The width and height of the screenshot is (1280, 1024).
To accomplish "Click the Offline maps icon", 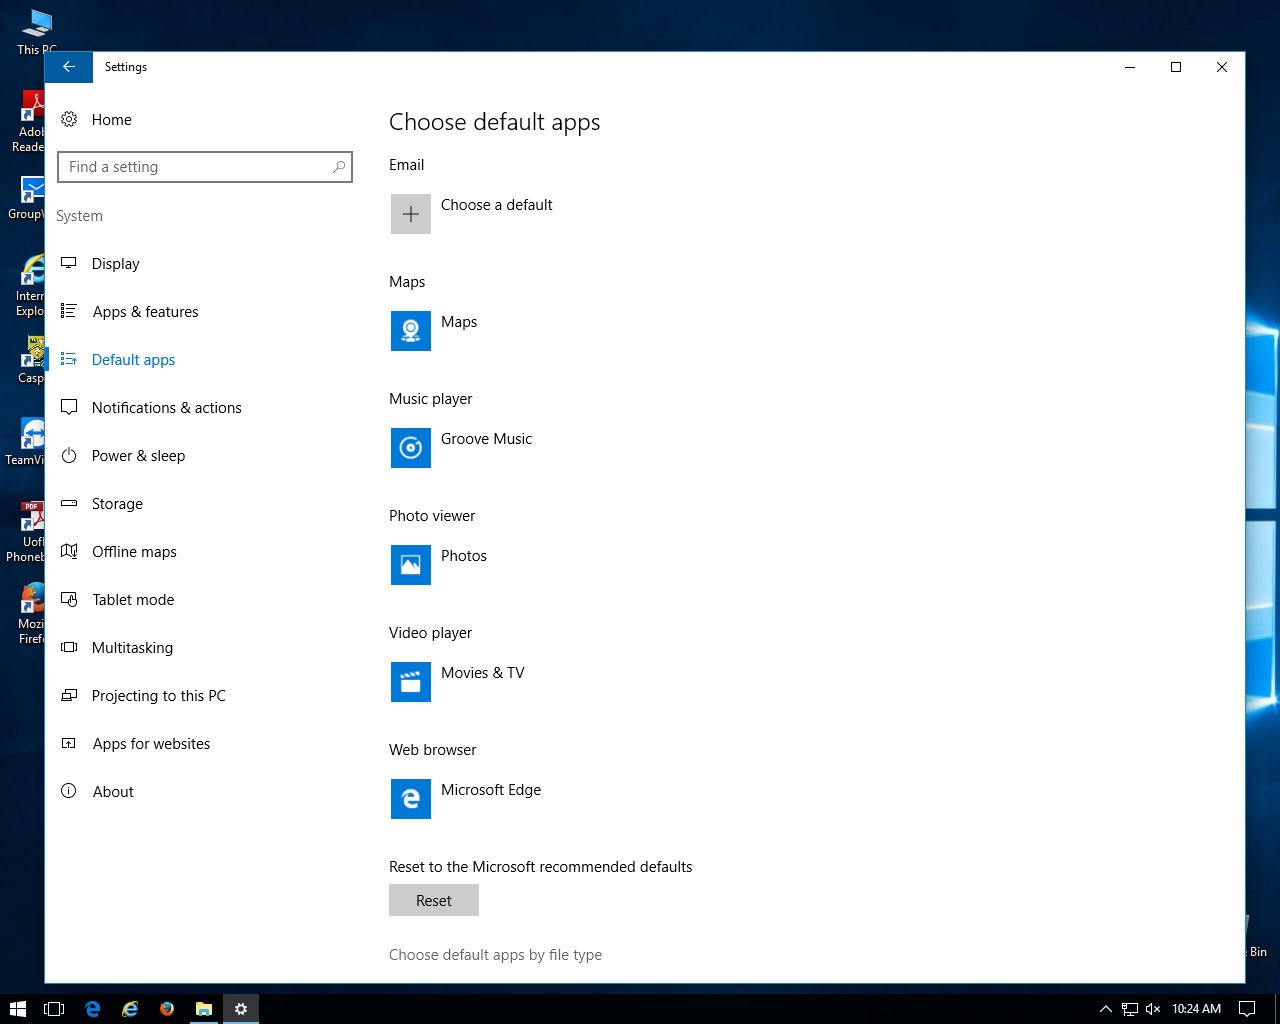I will pyautogui.click(x=69, y=551).
